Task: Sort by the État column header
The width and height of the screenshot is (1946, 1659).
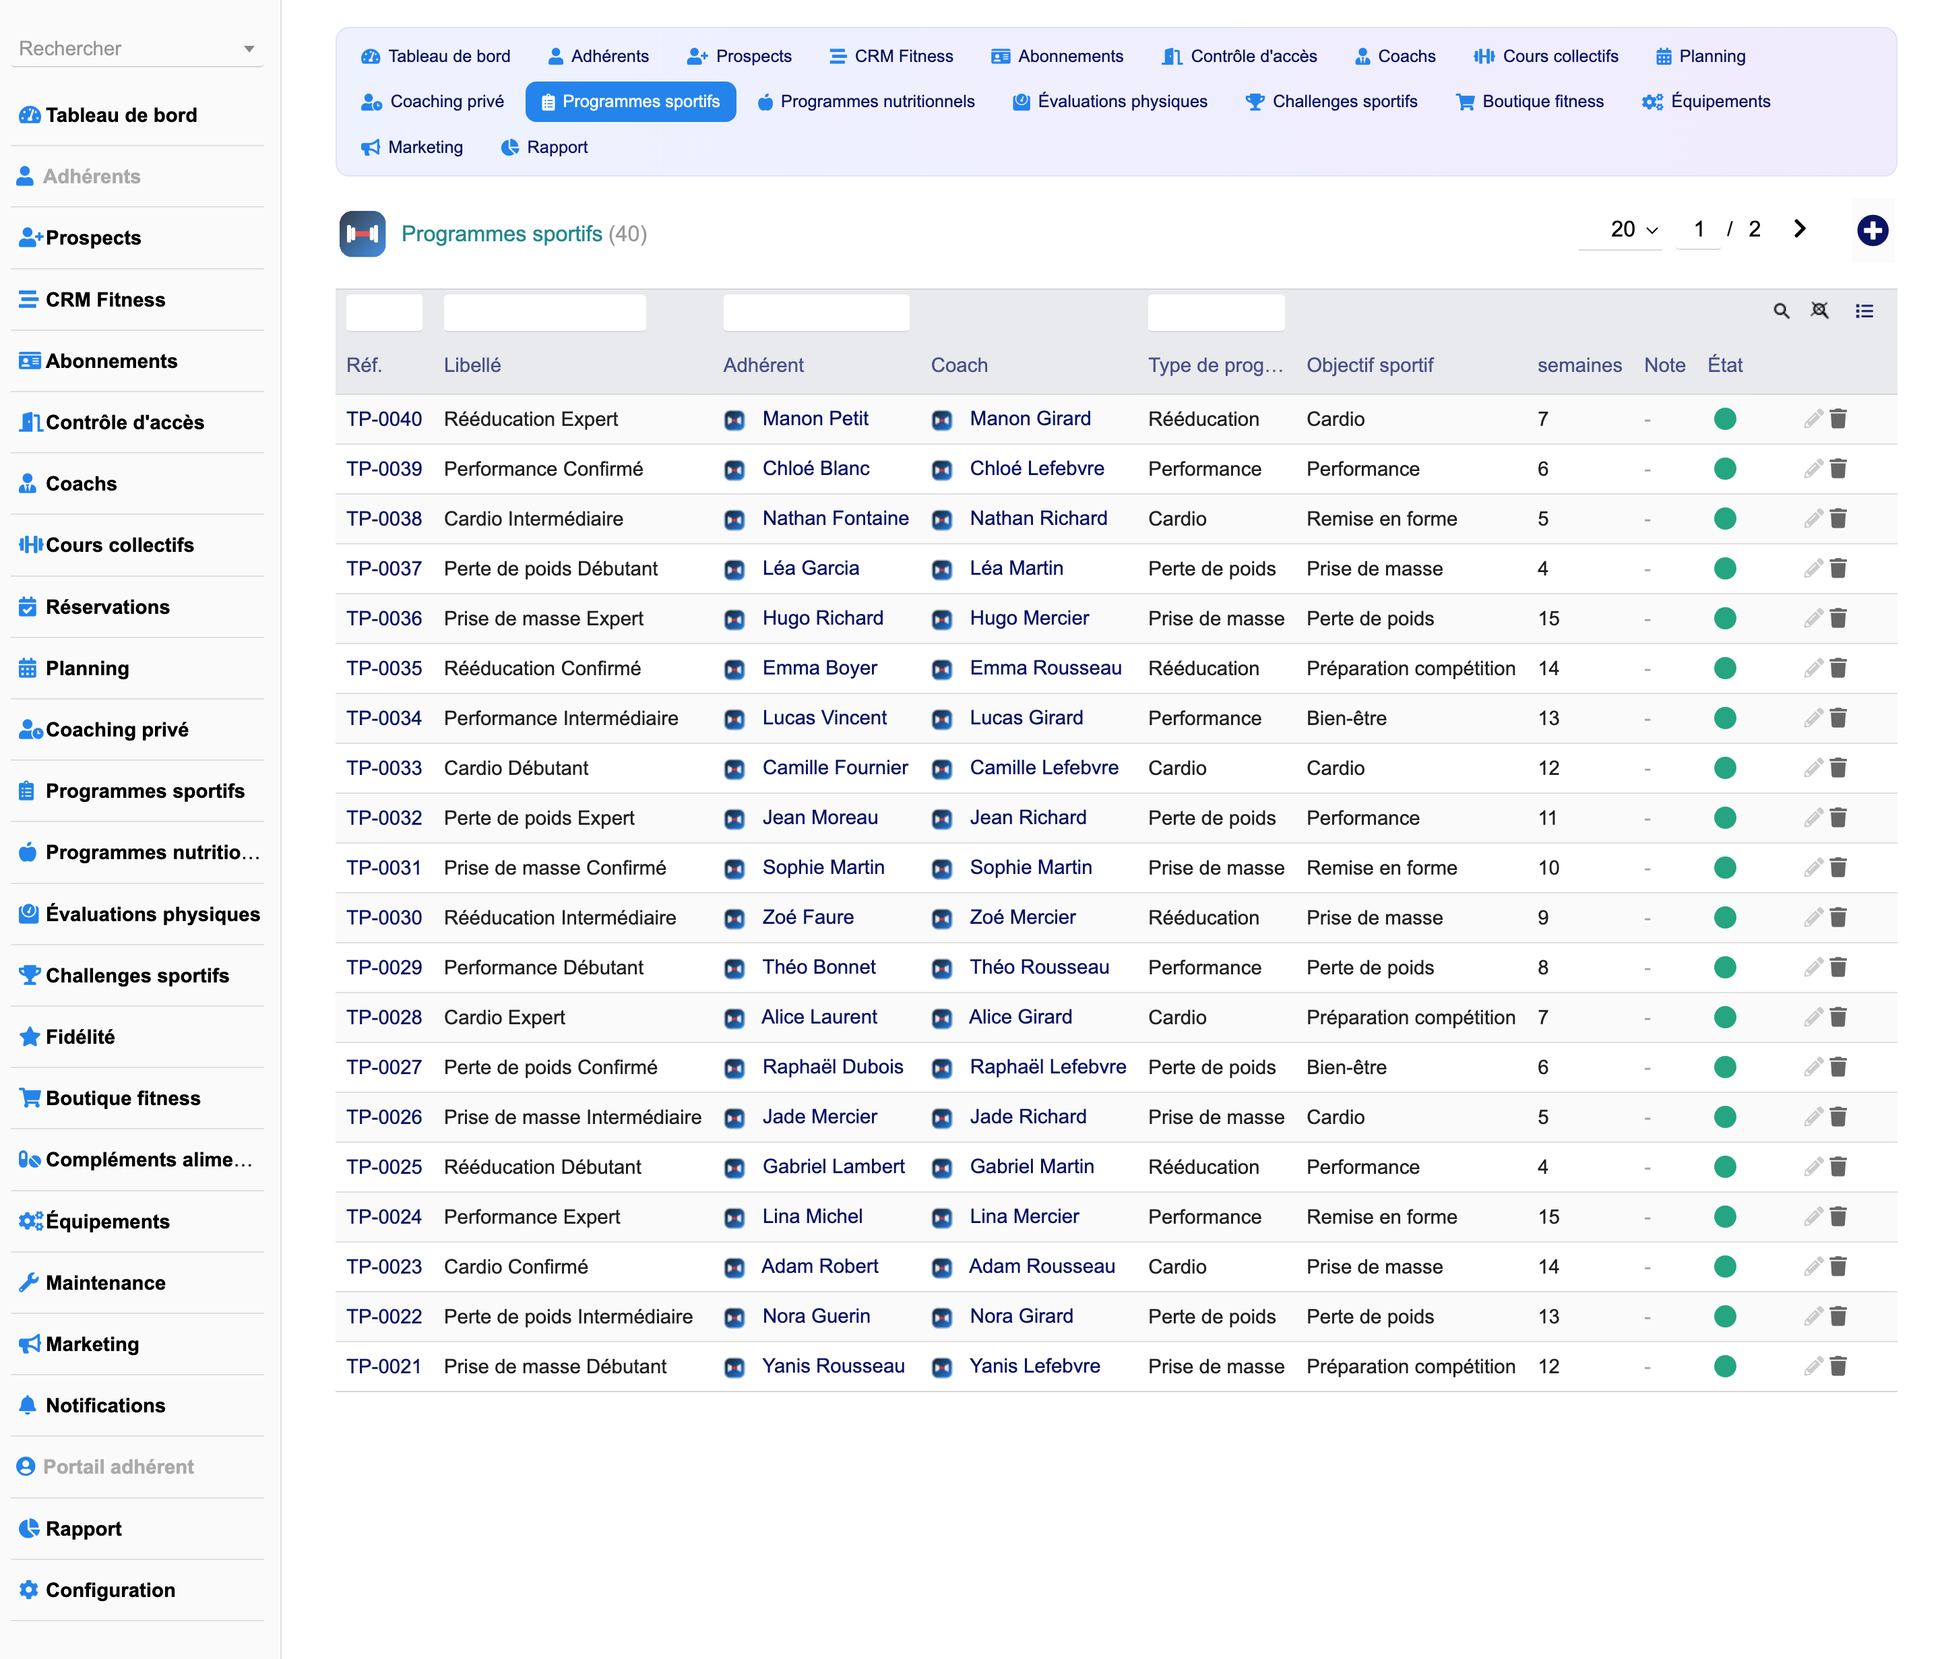Action: [x=1725, y=365]
